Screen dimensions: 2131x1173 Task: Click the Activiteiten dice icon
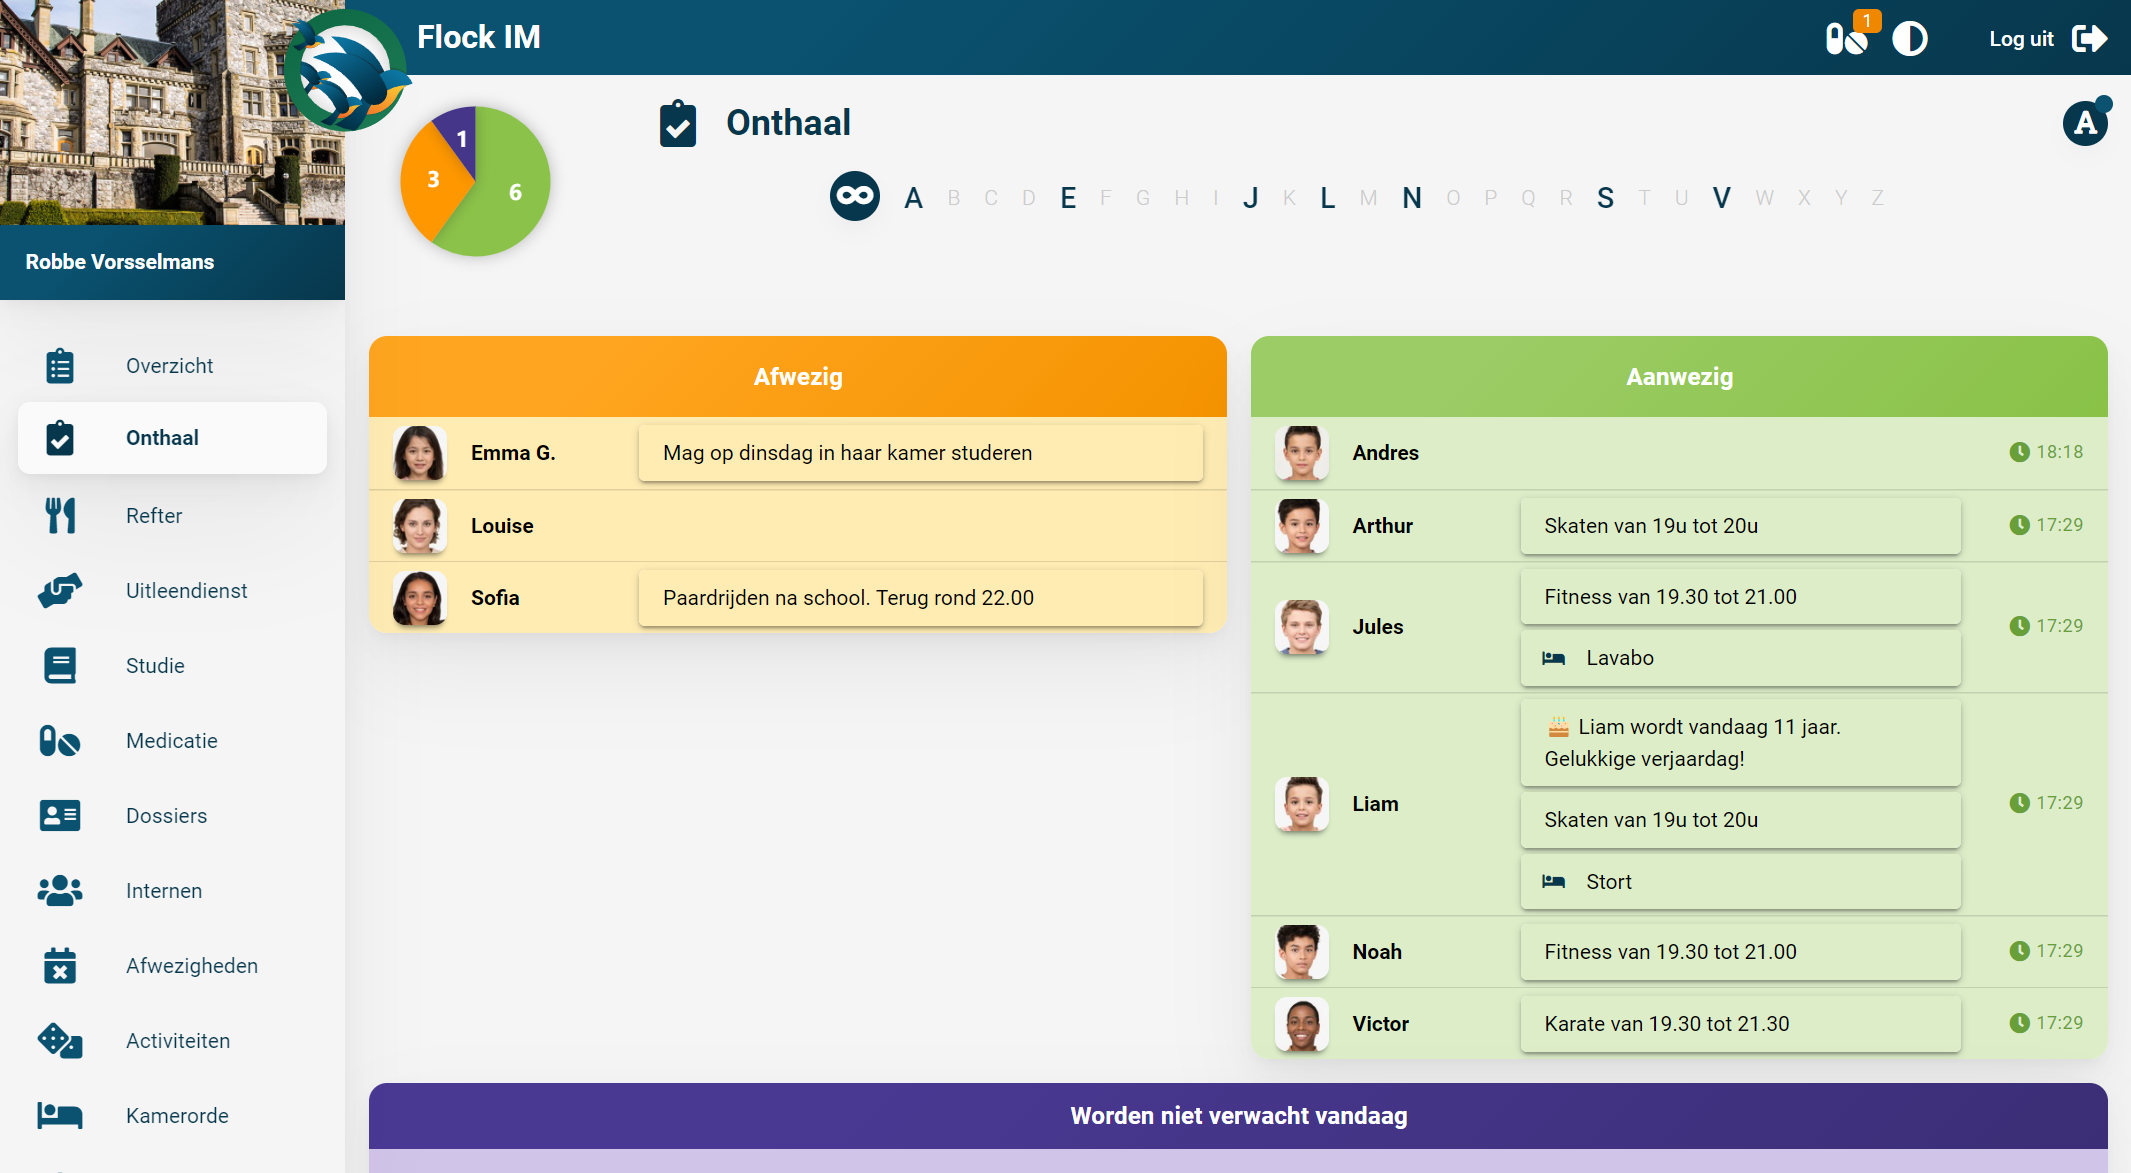click(x=60, y=1041)
